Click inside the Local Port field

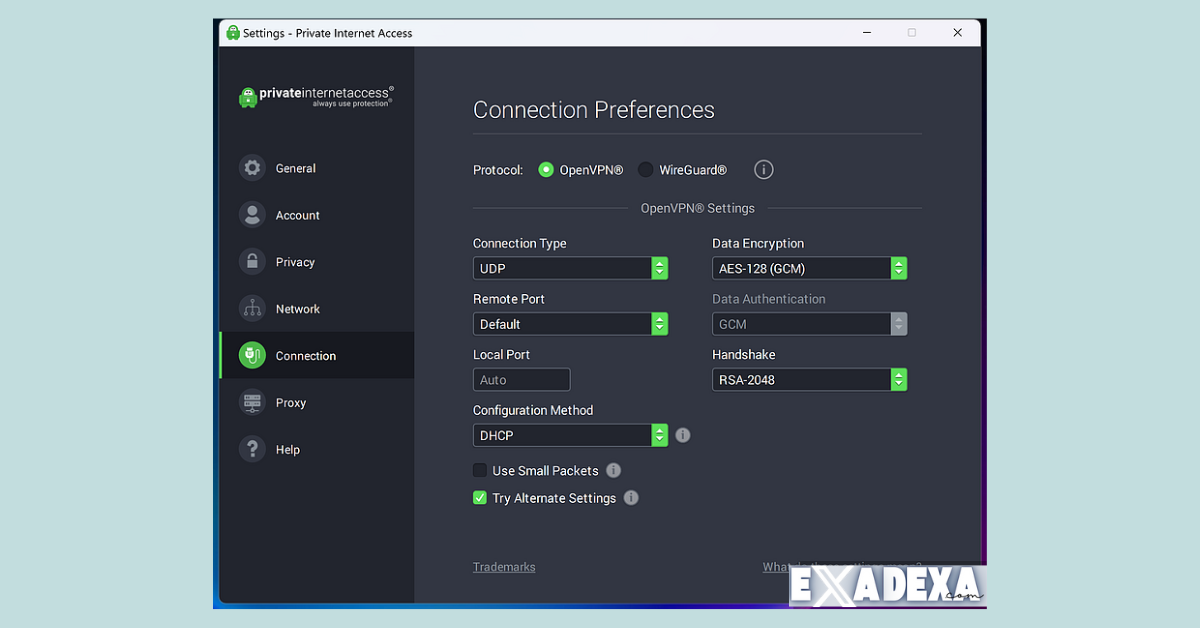tap(521, 379)
